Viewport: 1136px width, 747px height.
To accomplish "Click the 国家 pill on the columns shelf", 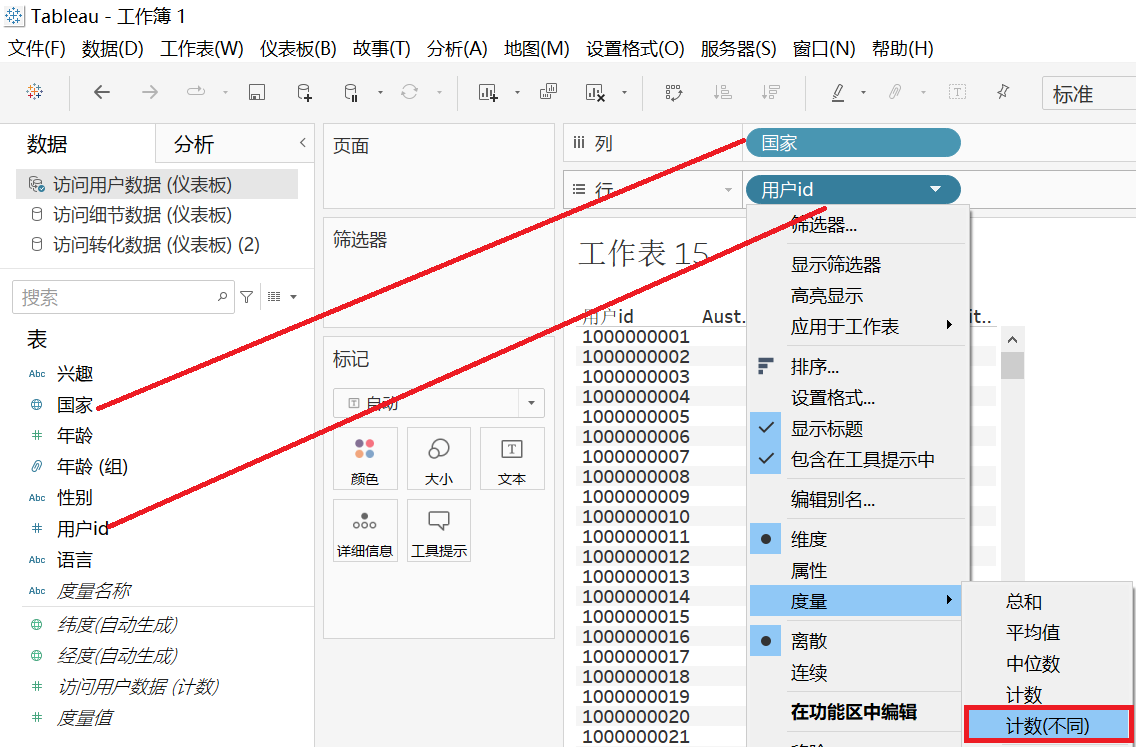I will click(853, 143).
